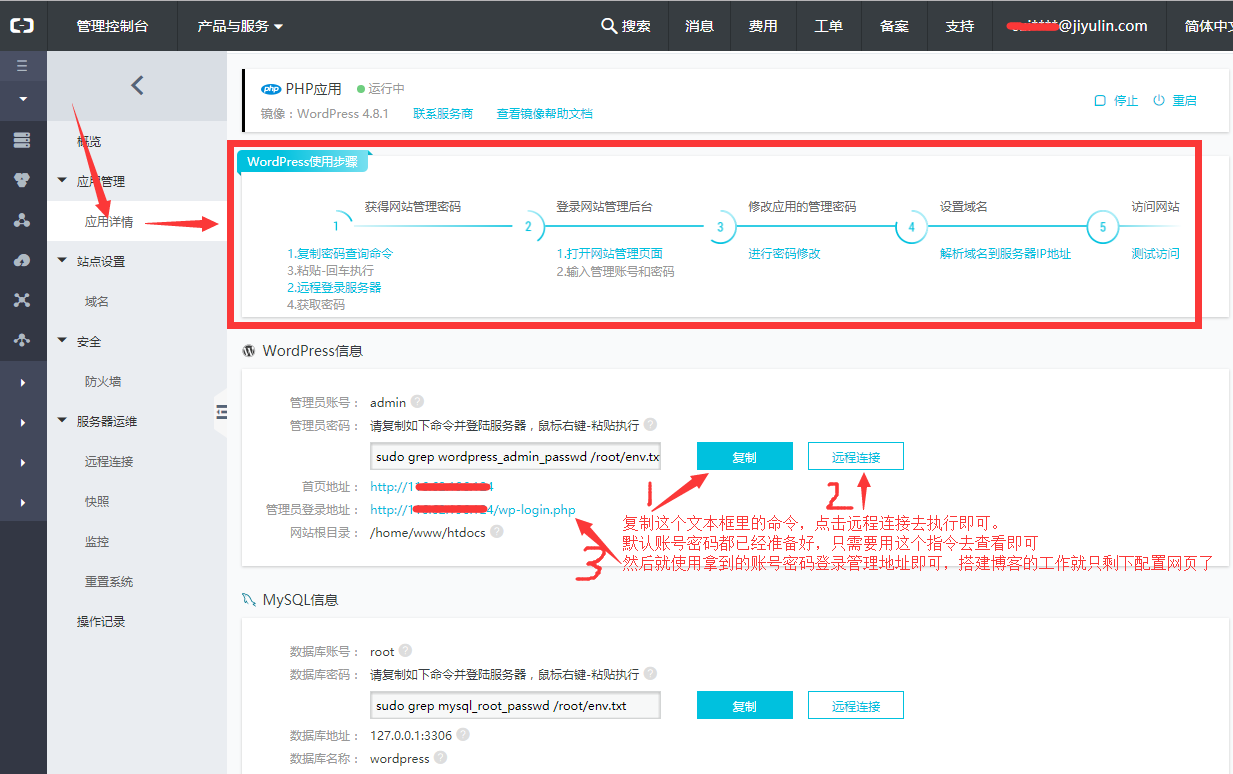Open 费用 in top bar
Screen dimensions: 1233x774
763,26
